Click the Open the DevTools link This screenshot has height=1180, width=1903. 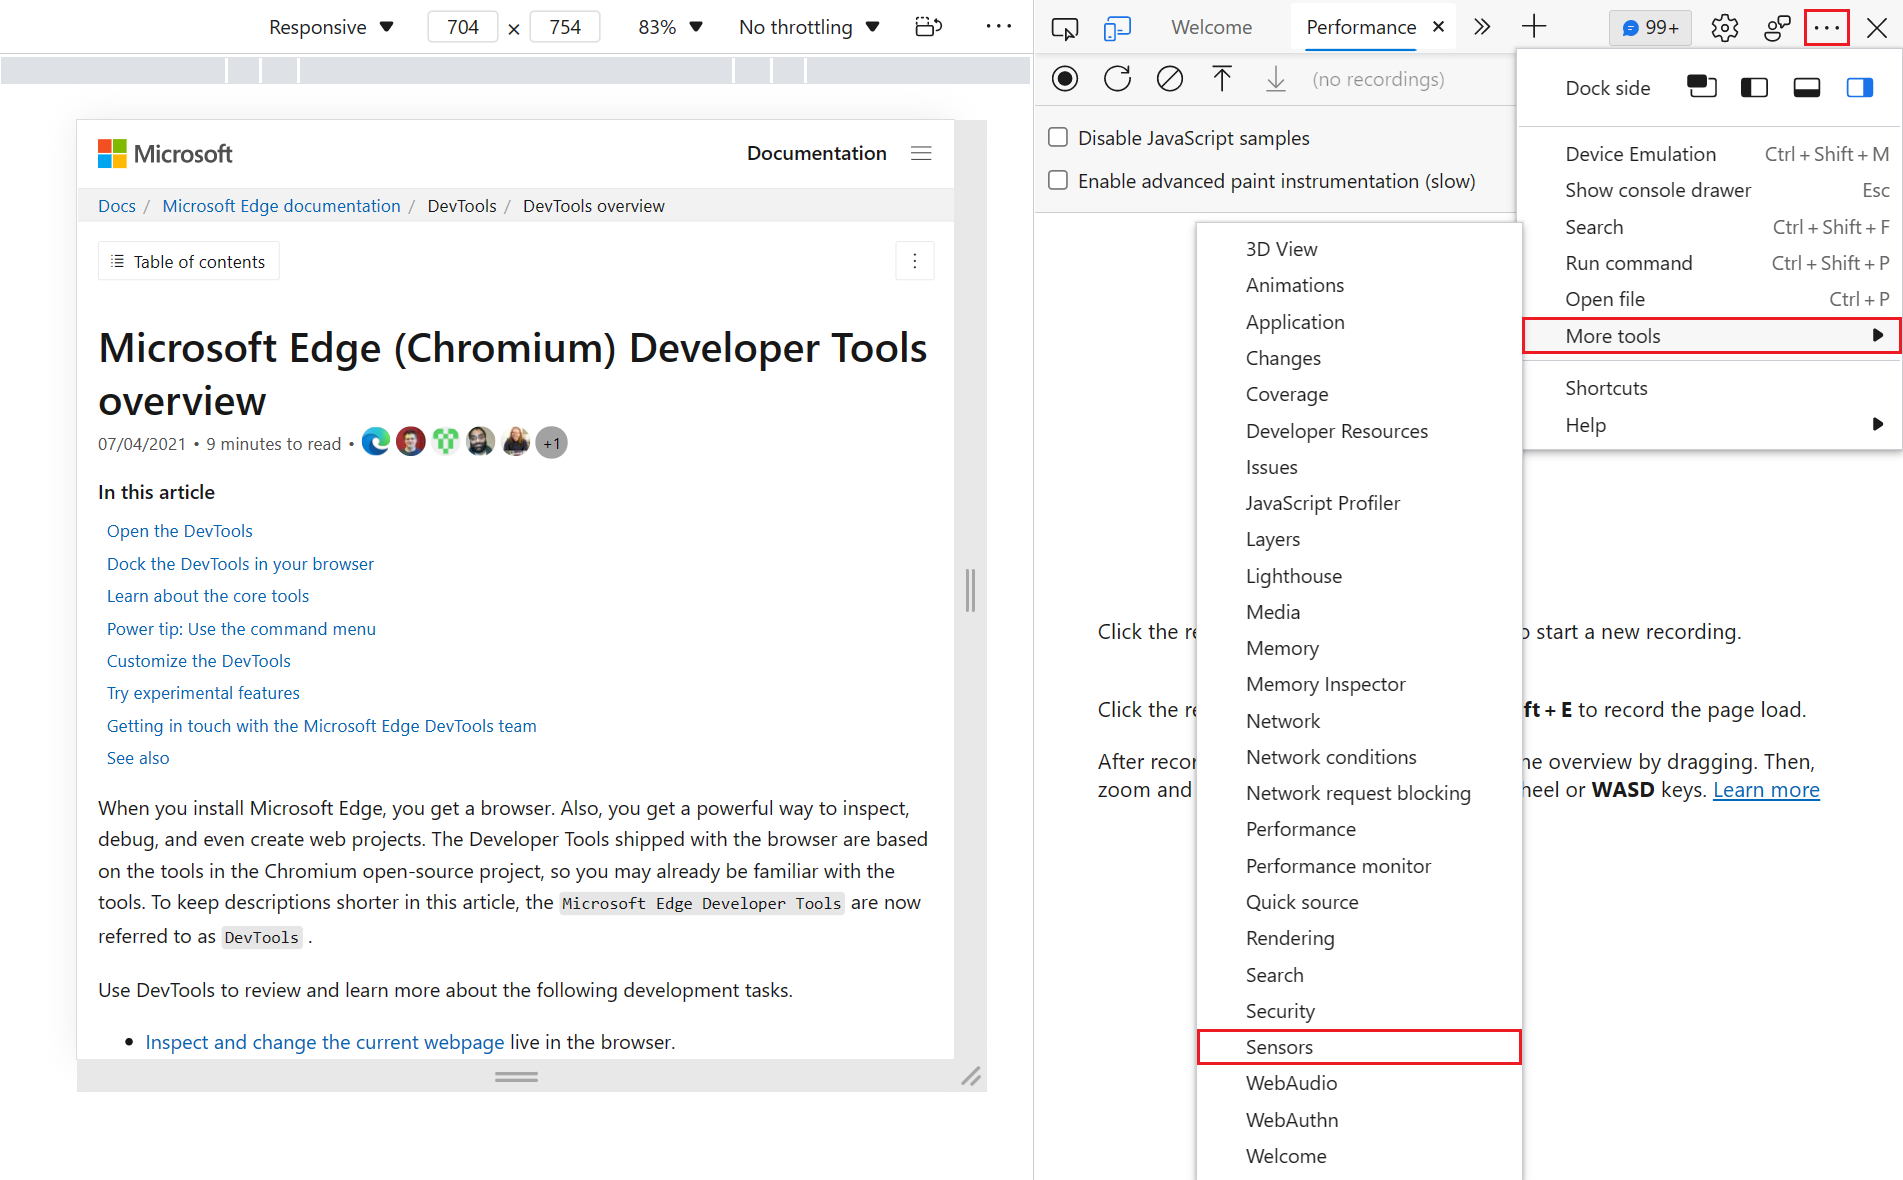180,531
